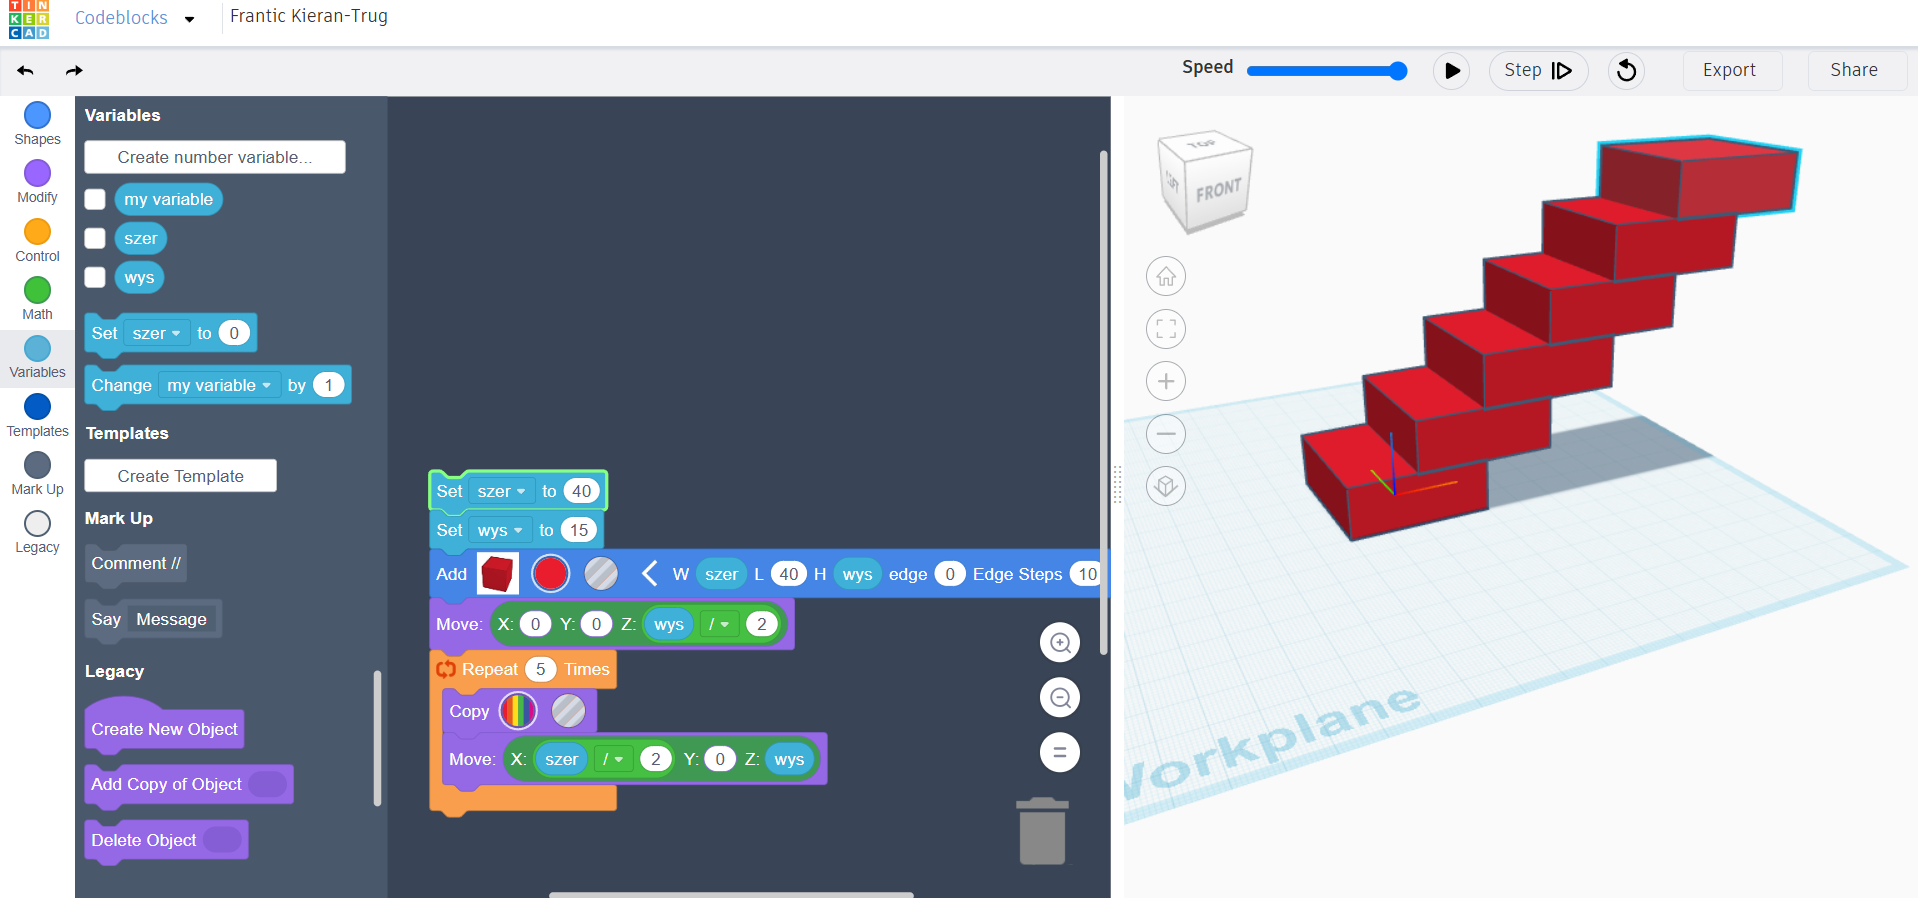The height and width of the screenshot is (898, 1918).
Task: Select the Math category
Action: [x=37, y=299]
